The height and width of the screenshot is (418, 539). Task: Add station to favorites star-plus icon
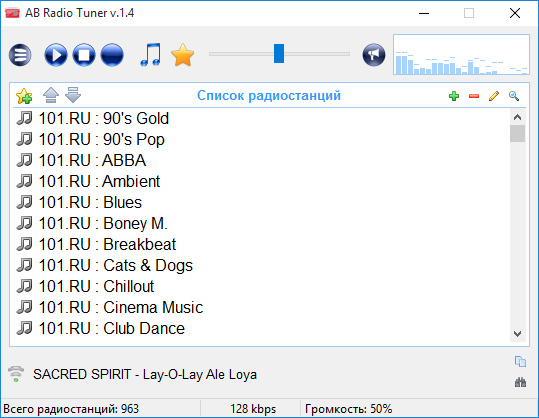point(24,96)
